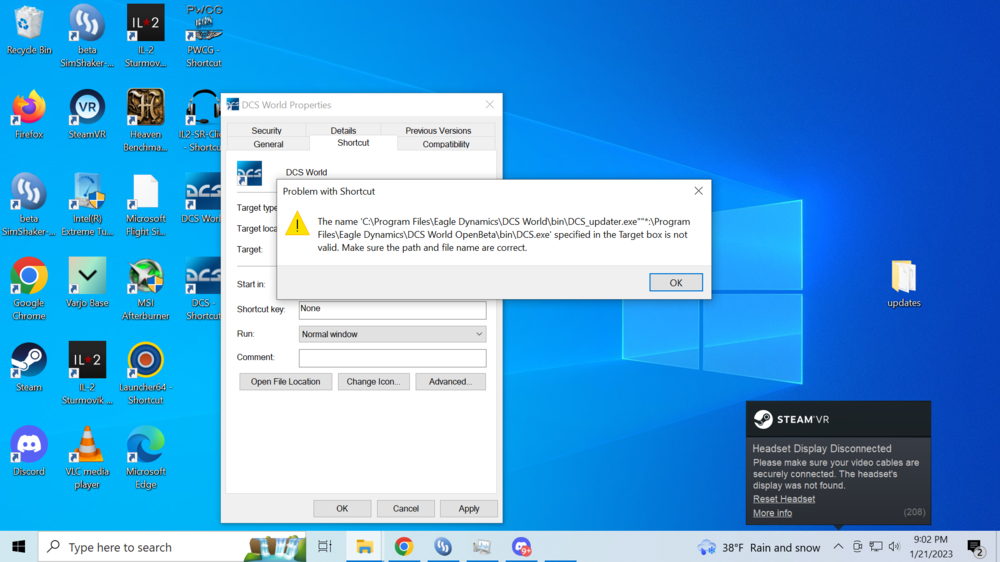
Task: Select the updates folder on the desktop
Action: pos(904,283)
